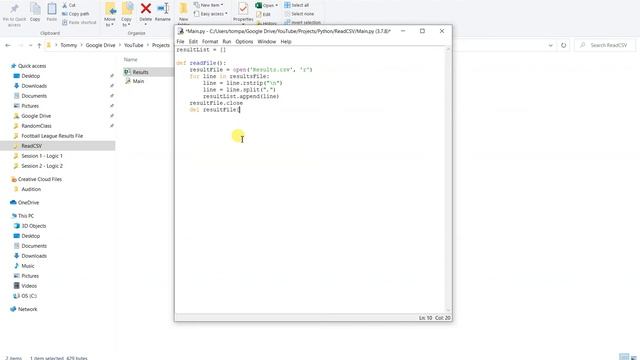The width and height of the screenshot is (640, 360).
Task: Open the IDLE Format menu
Action: pos(210,42)
